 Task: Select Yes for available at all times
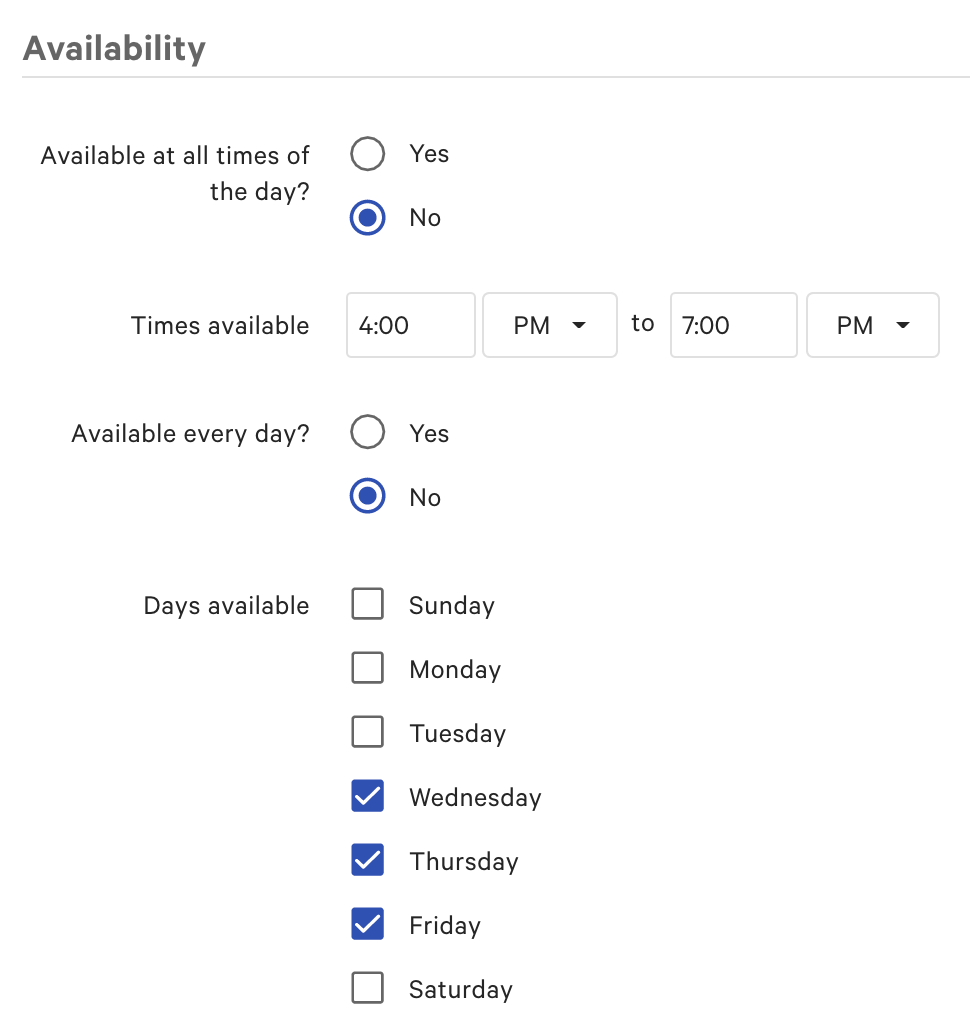tap(368, 154)
